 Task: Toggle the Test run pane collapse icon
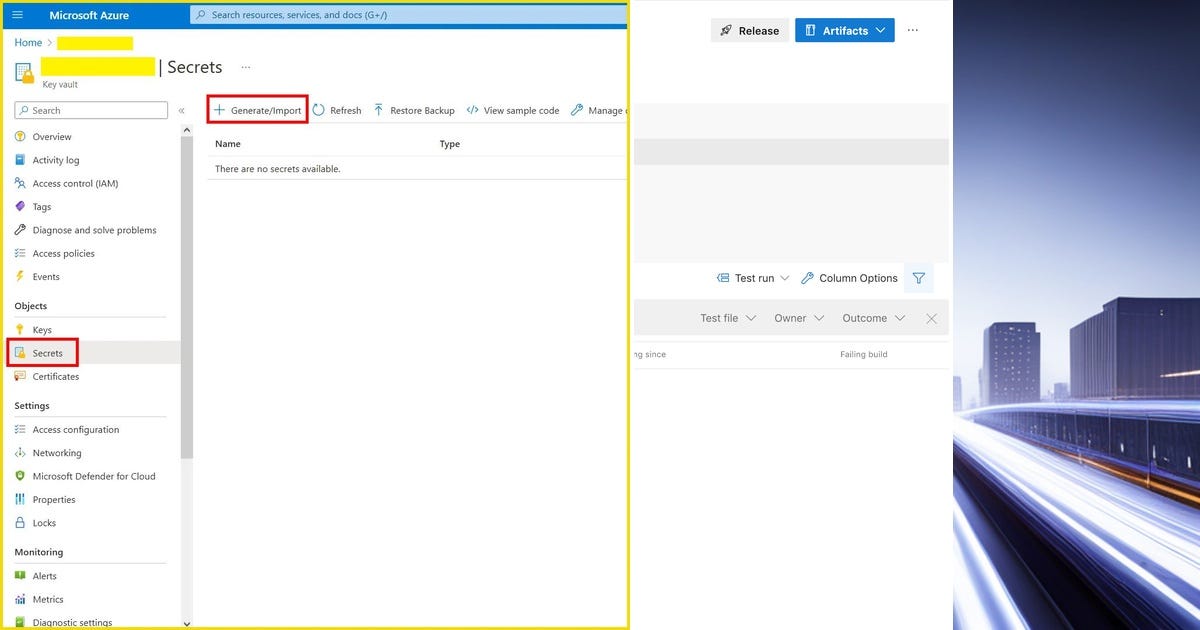[722, 278]
